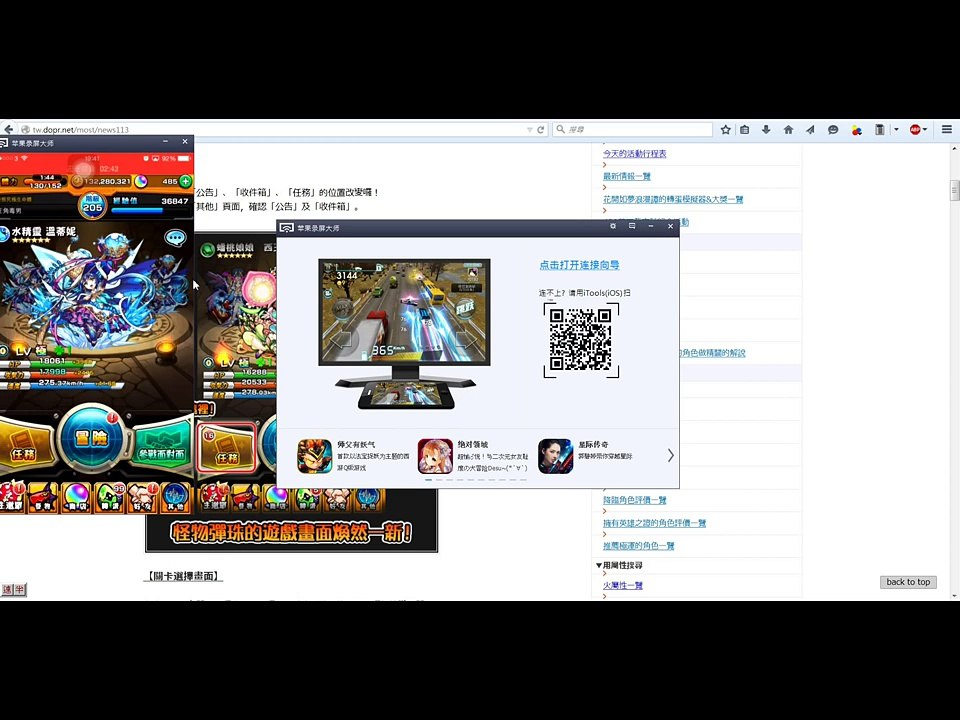Tap the 轉蛋 green egg icon in bottom bar
The image size is (960, 720).
(109, 497)
